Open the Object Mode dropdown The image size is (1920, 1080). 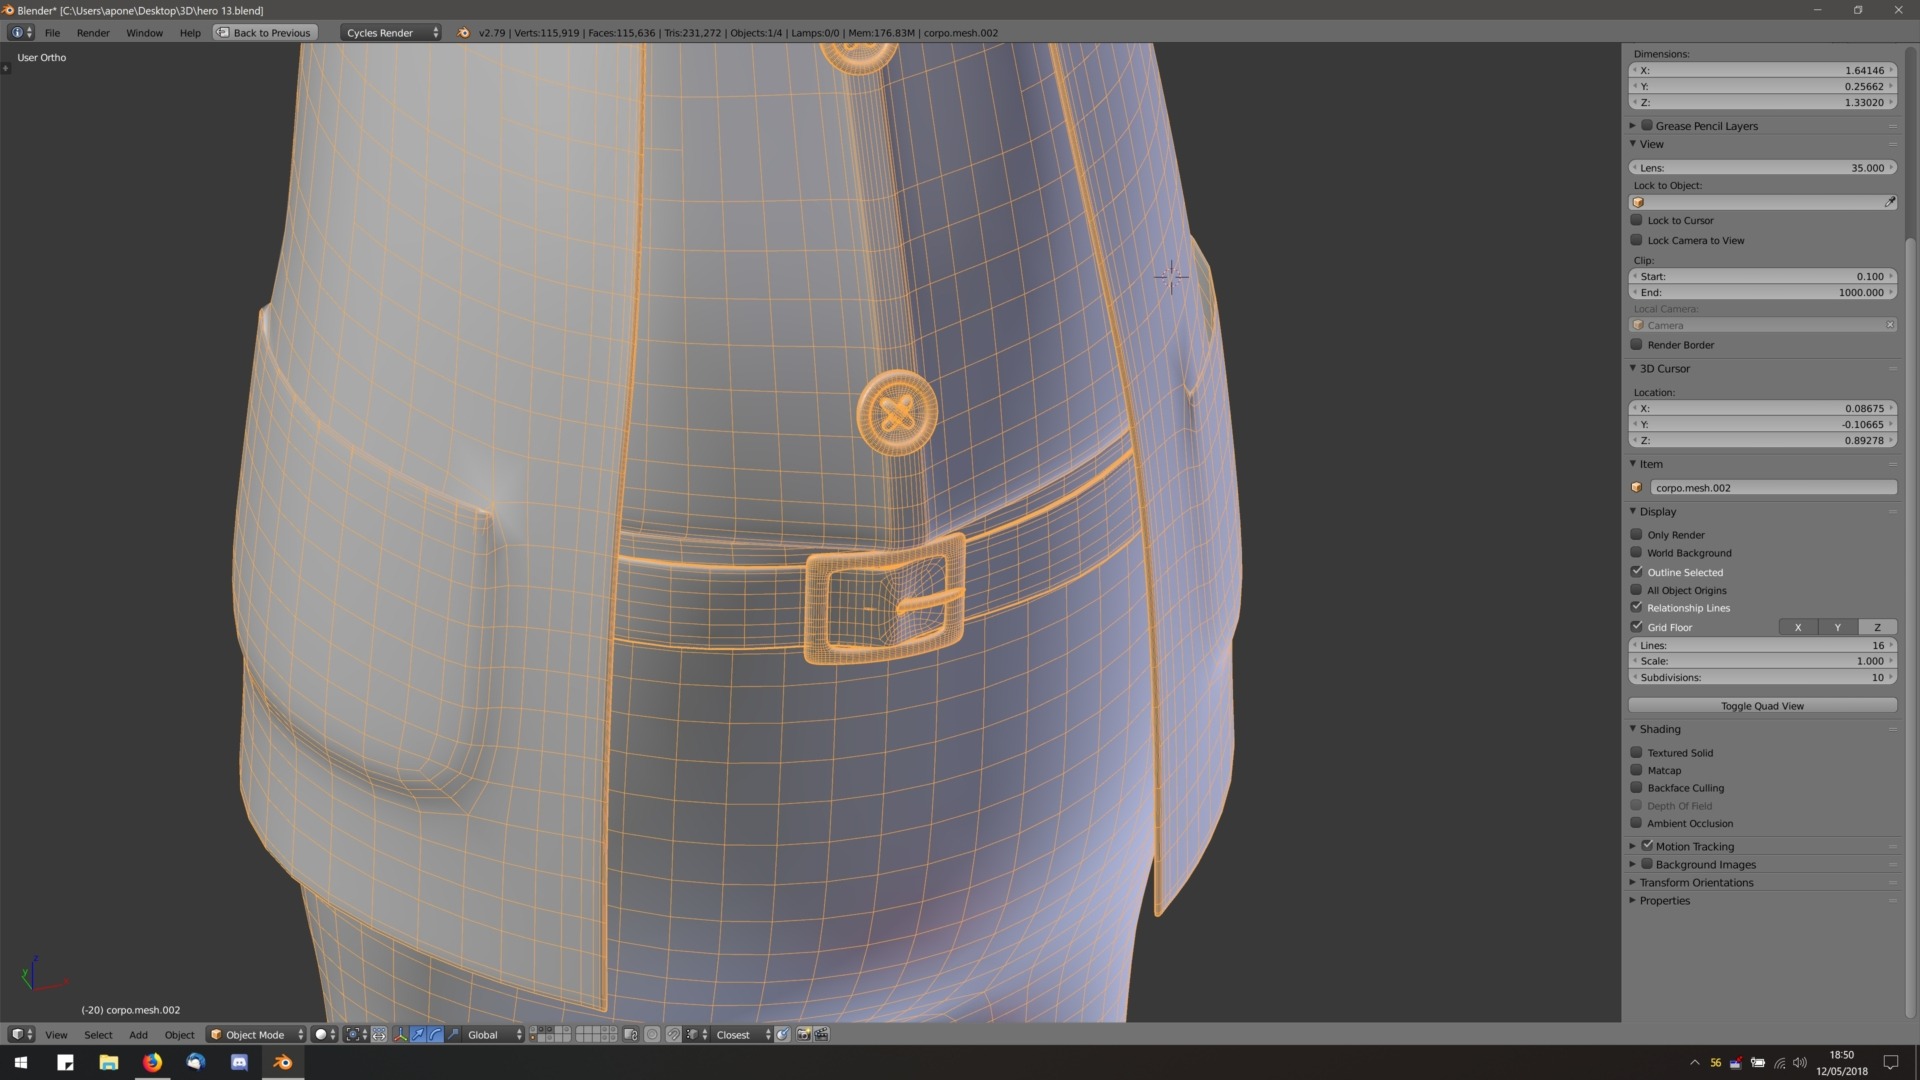tap(256, 1035)
